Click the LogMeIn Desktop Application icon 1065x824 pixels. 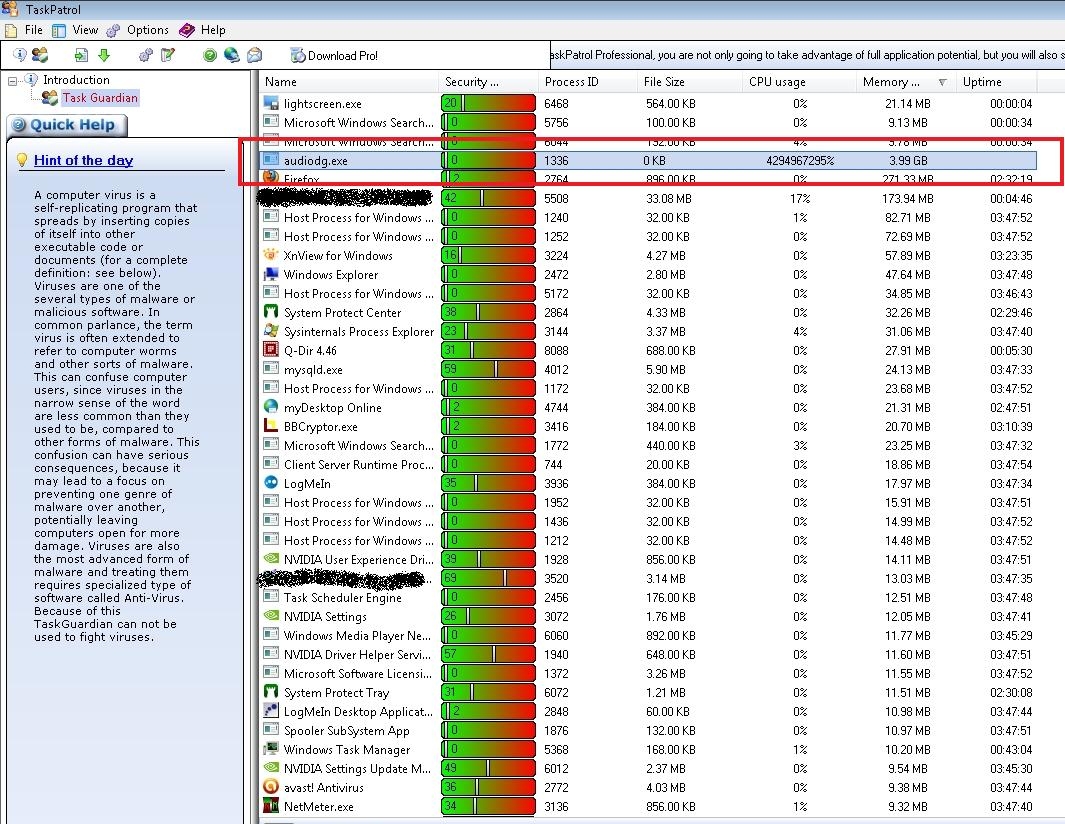point(271,712)
